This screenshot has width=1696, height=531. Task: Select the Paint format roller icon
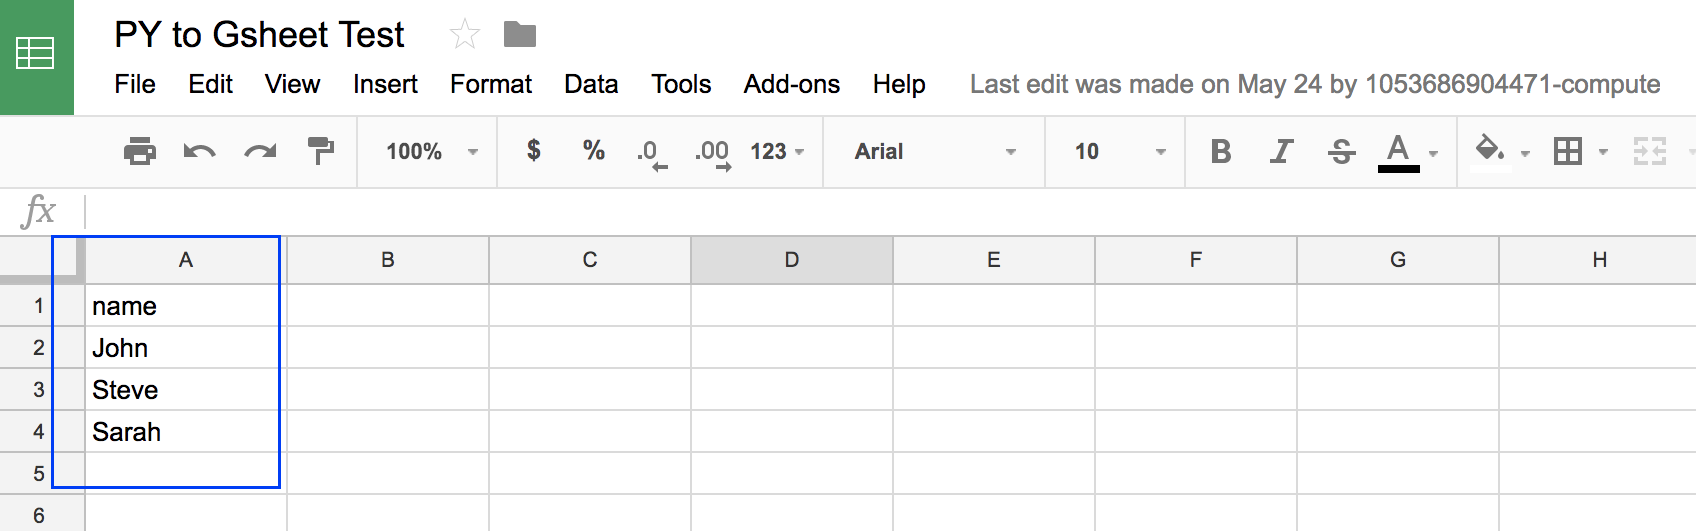point(320,151)
